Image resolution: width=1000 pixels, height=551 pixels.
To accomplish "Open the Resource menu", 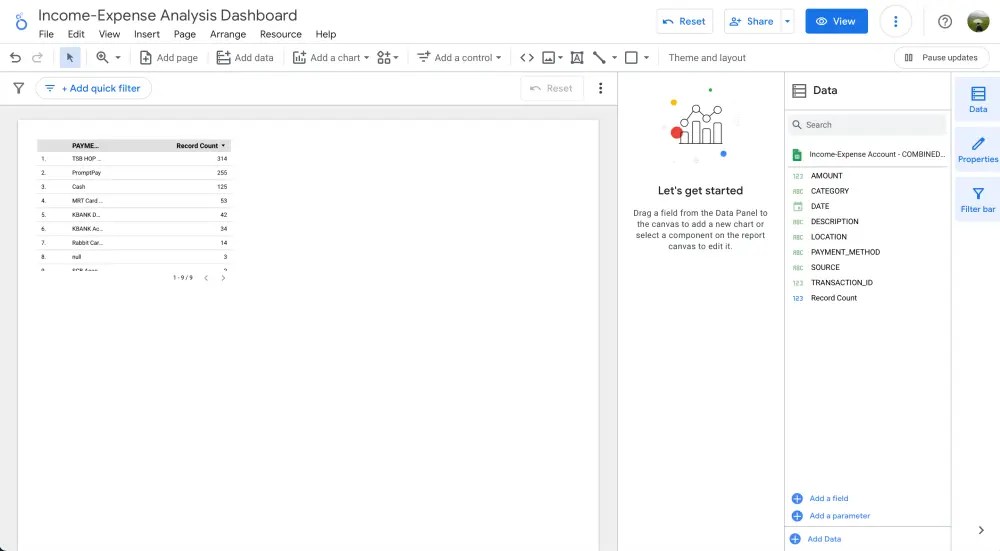I will [x=281, y=34].
